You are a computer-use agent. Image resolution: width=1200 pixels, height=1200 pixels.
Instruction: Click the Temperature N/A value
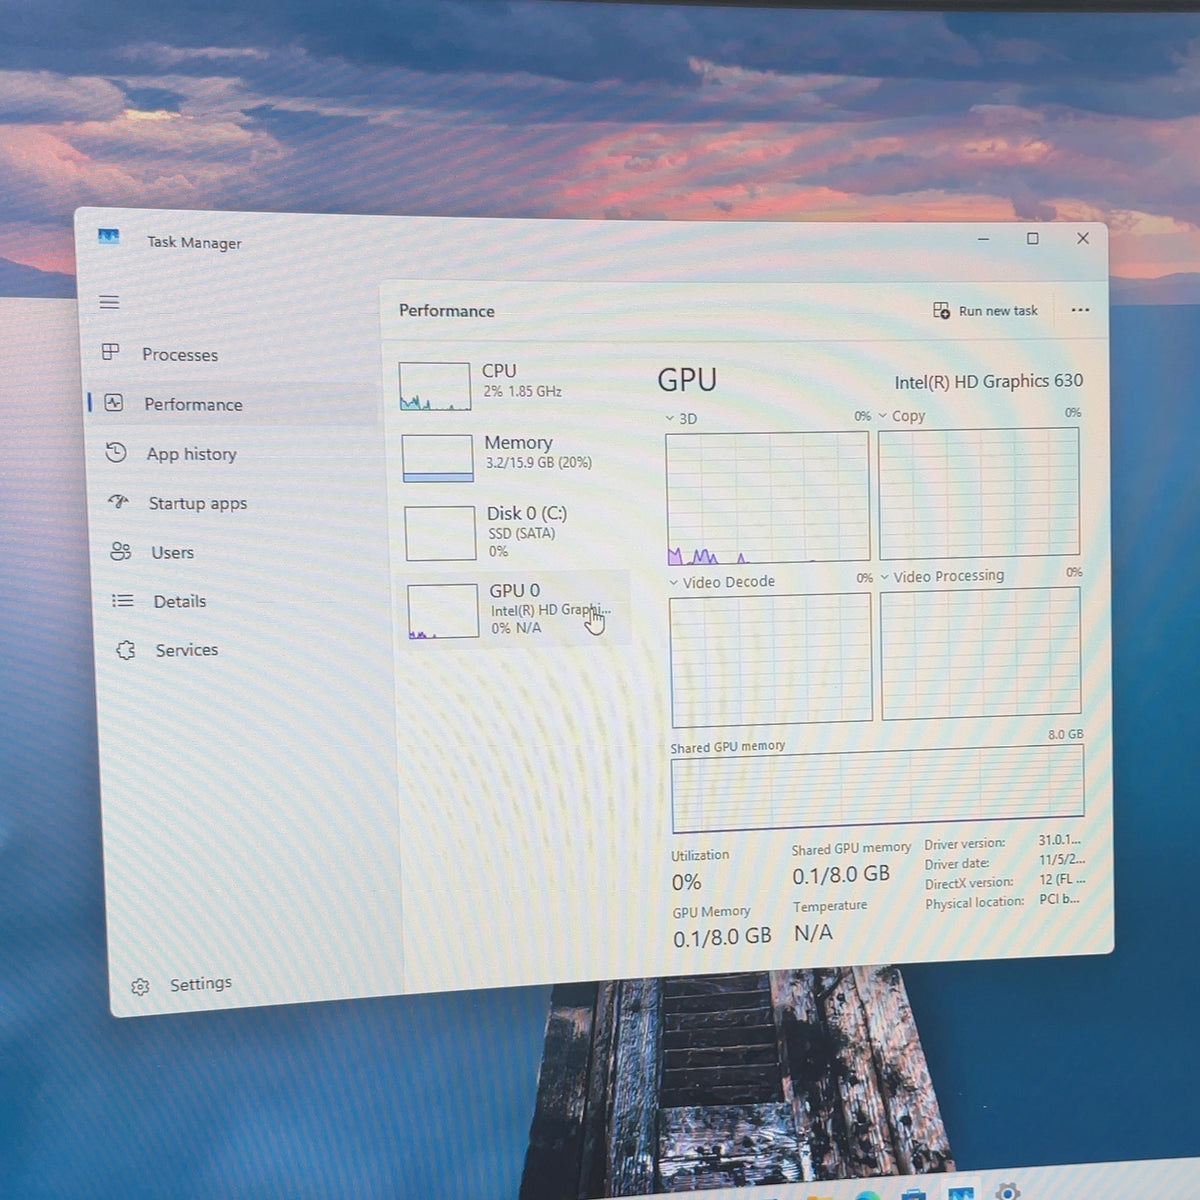[813, 933]
